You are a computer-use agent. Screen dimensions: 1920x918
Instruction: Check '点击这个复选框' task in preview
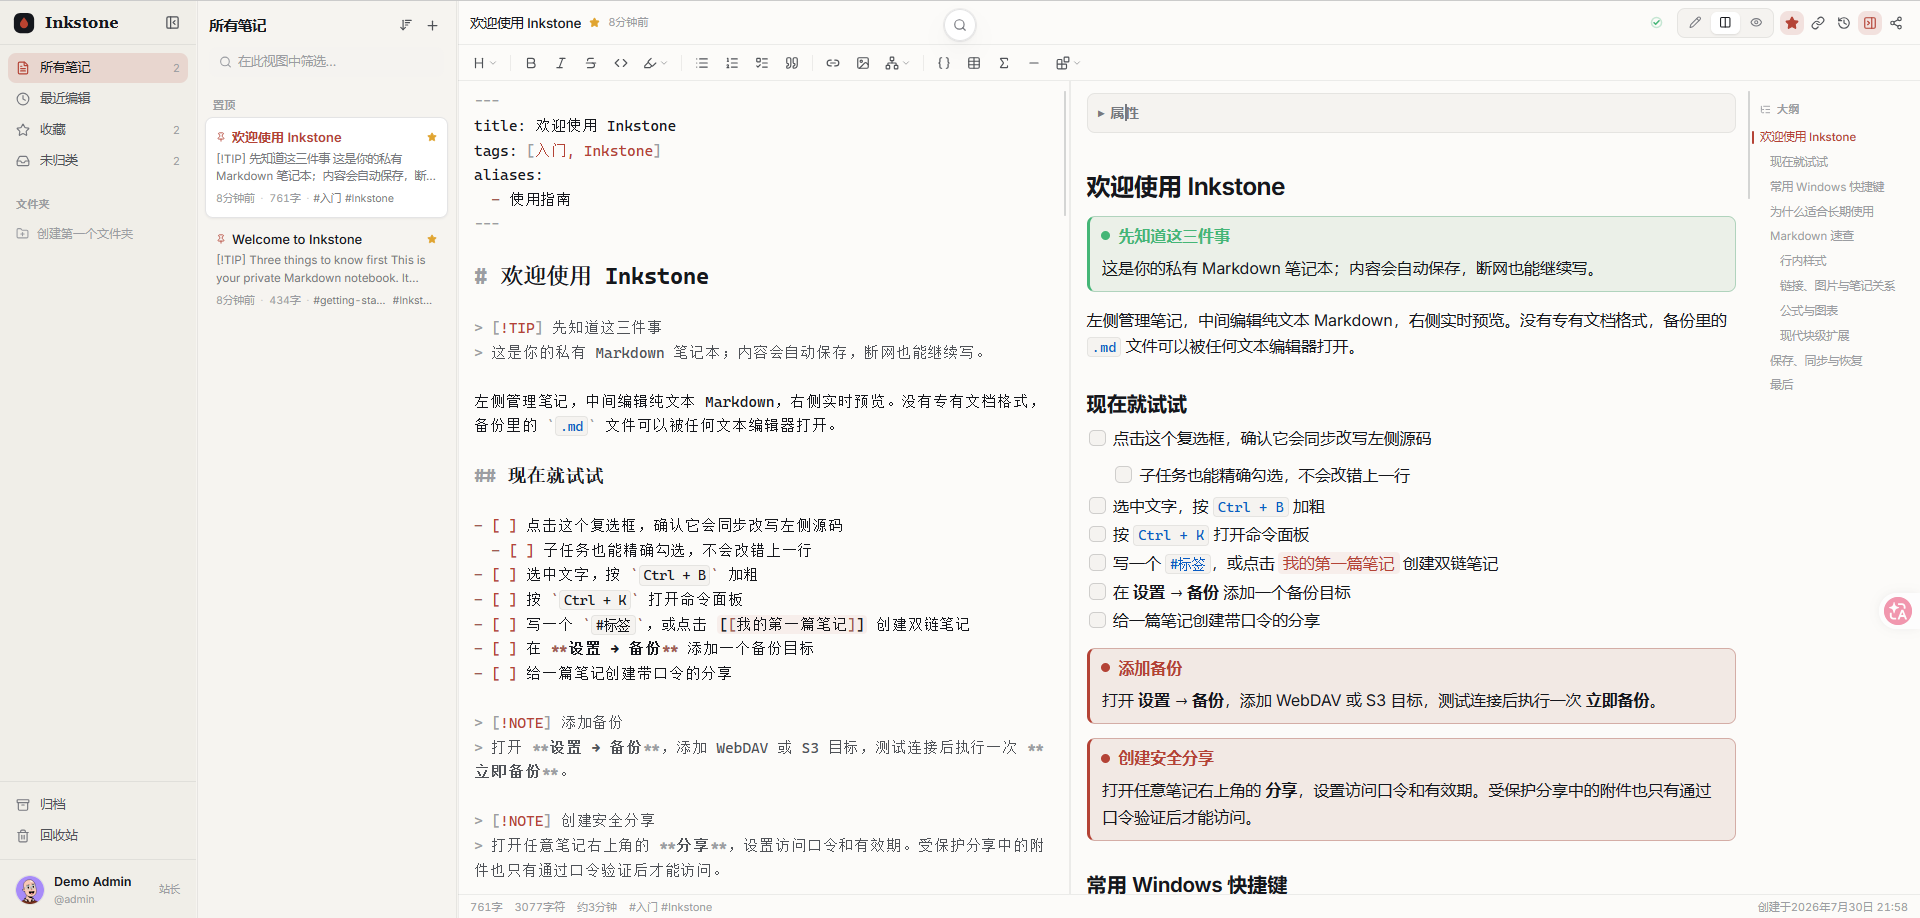coord(1097,438)
